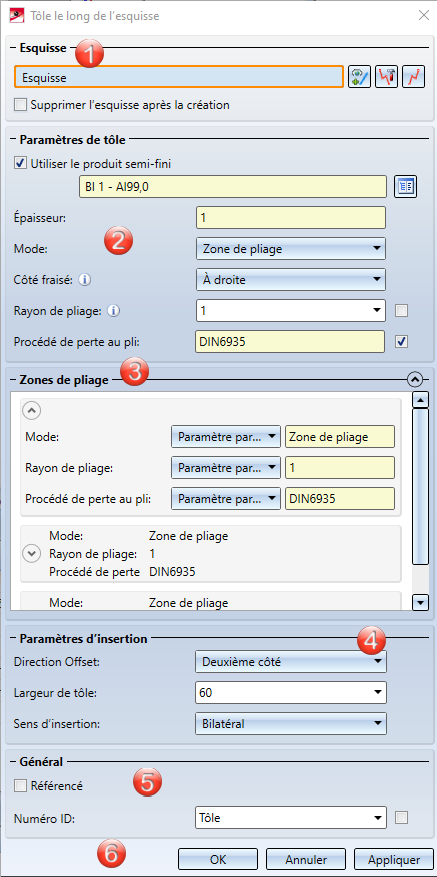Screen dimensions: 437x877
Task: Click info icon next to Rayon de pliage
Action: coord(114,310)
